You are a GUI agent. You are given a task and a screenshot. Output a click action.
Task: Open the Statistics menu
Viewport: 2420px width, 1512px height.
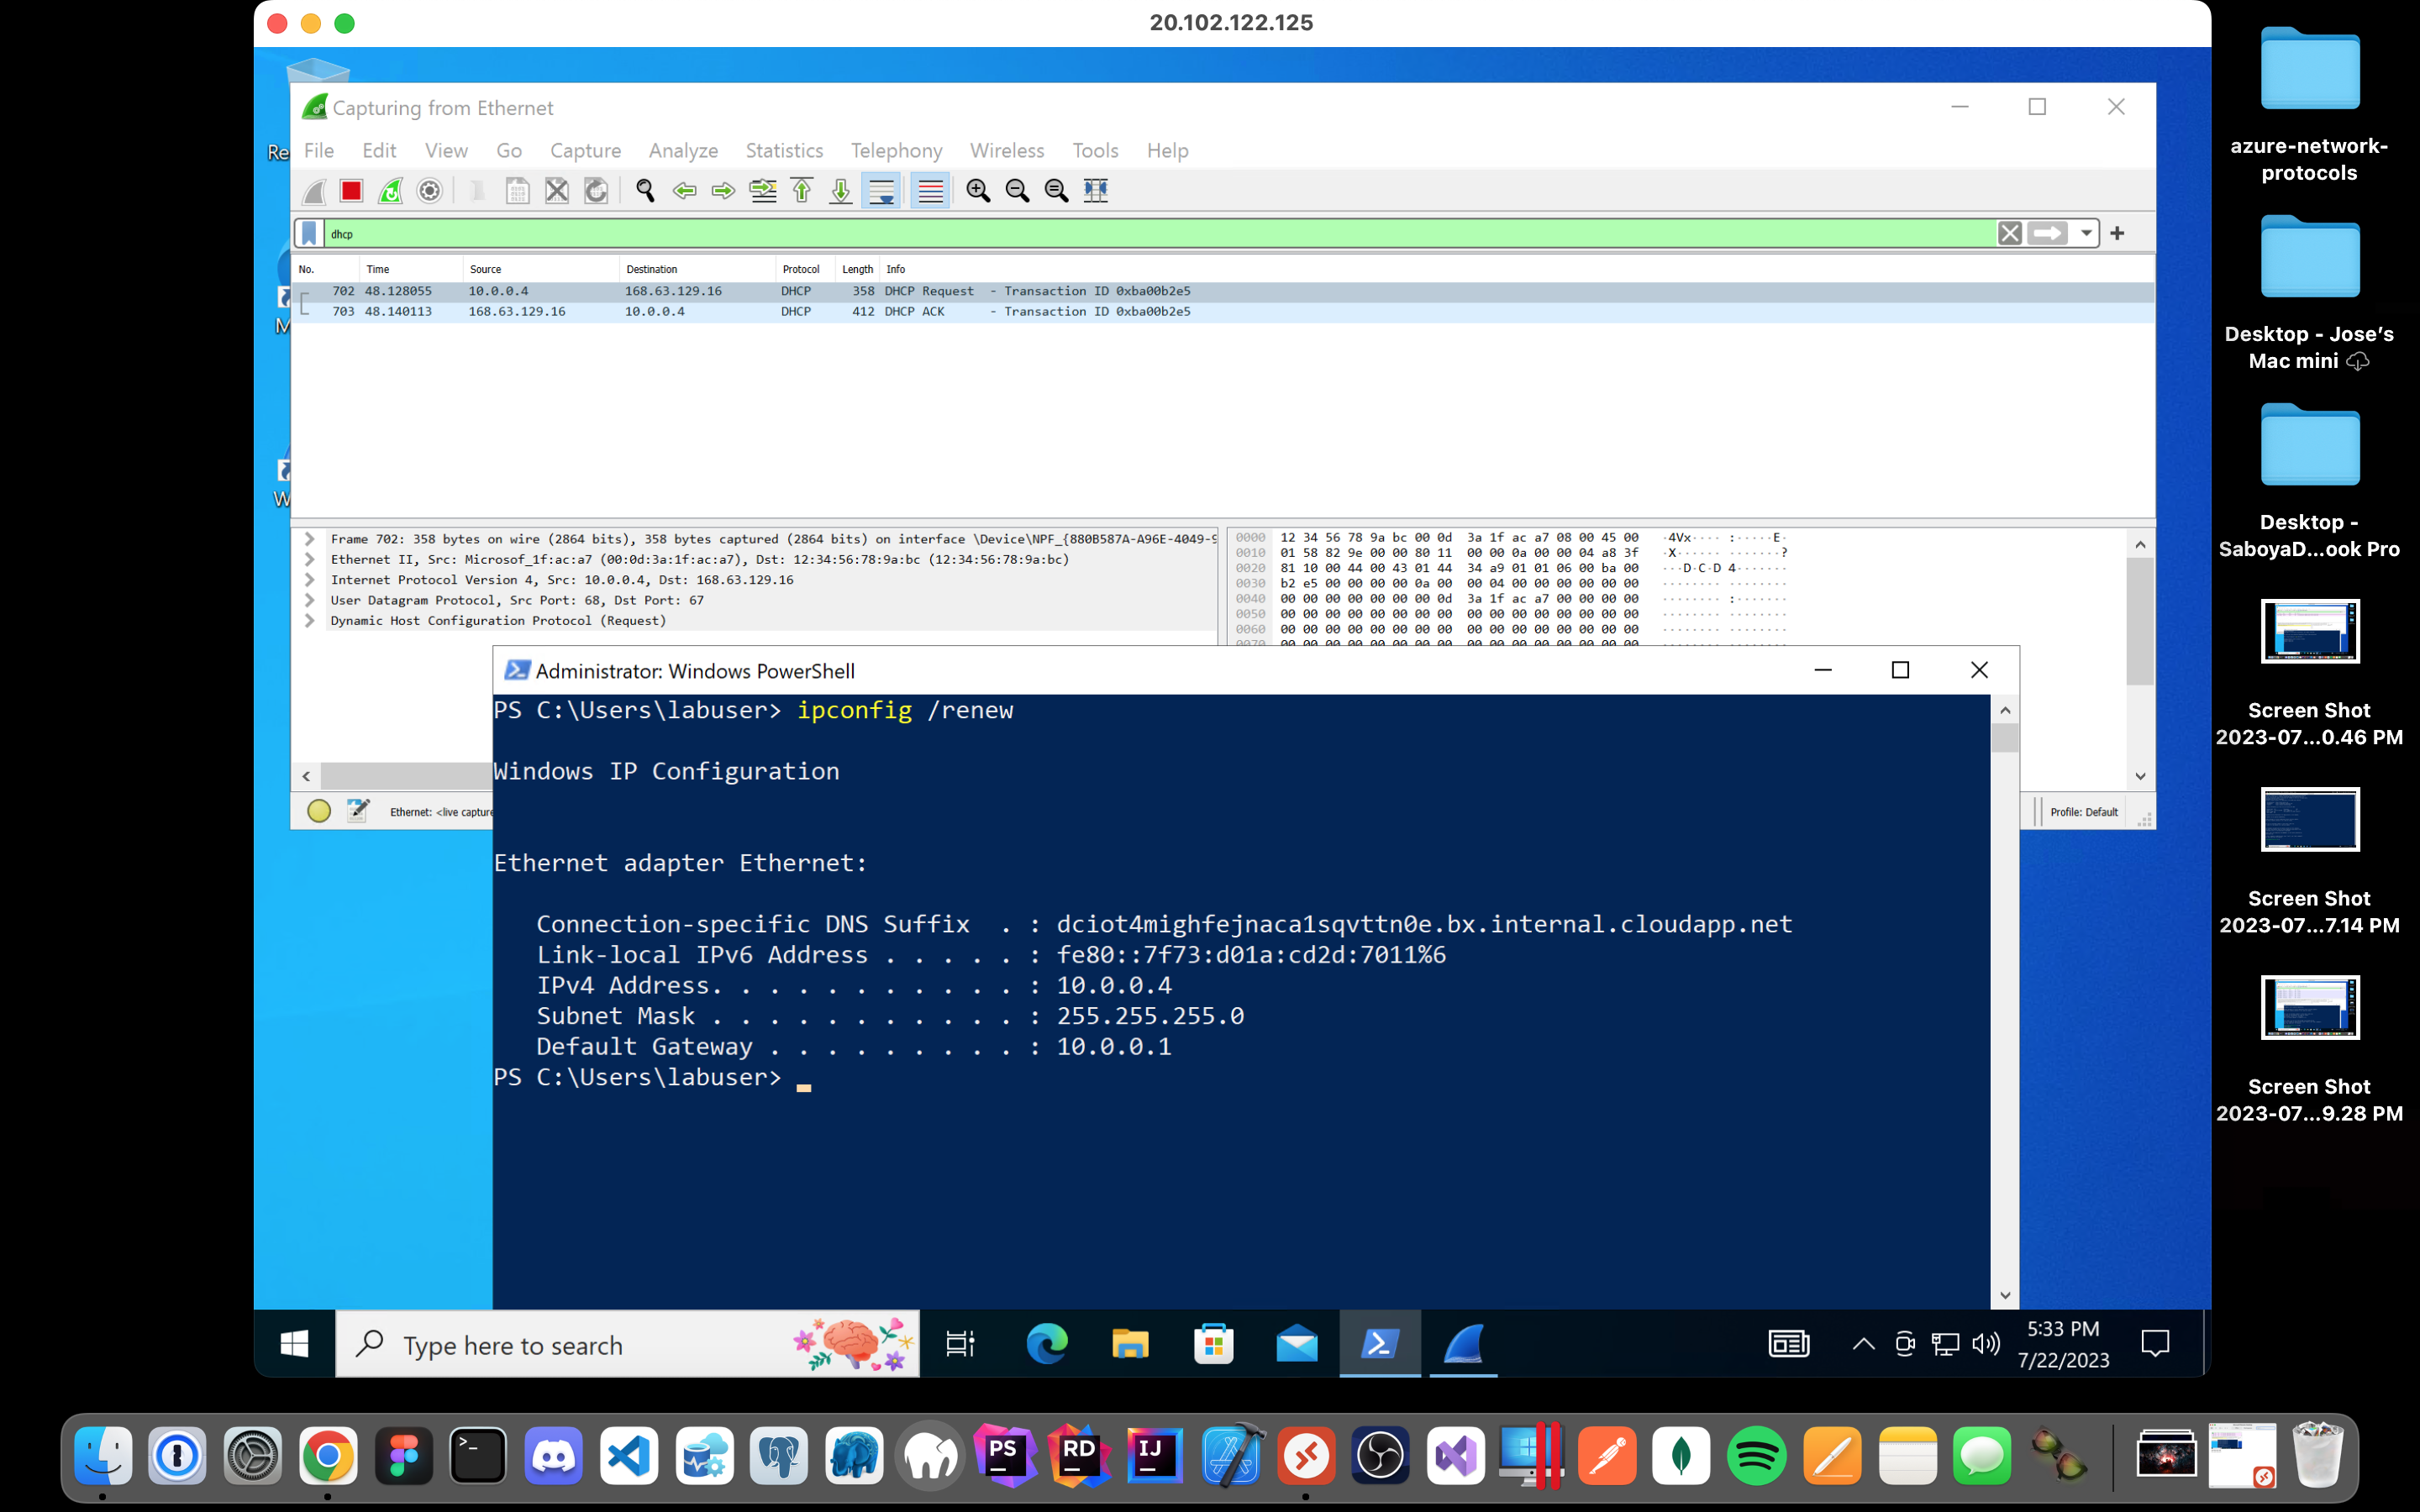pyautogui.click(x=783, y=150)
